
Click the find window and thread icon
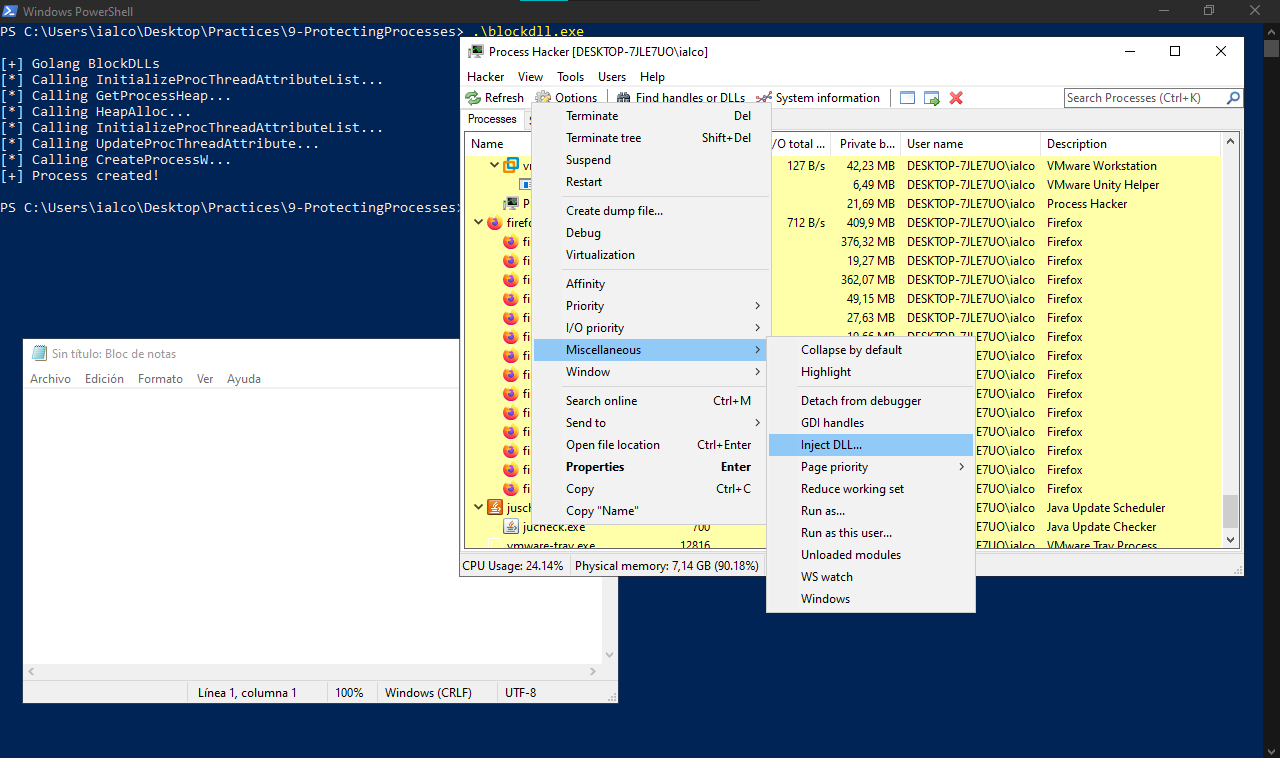pyautogui.click(x=932, y=98)
